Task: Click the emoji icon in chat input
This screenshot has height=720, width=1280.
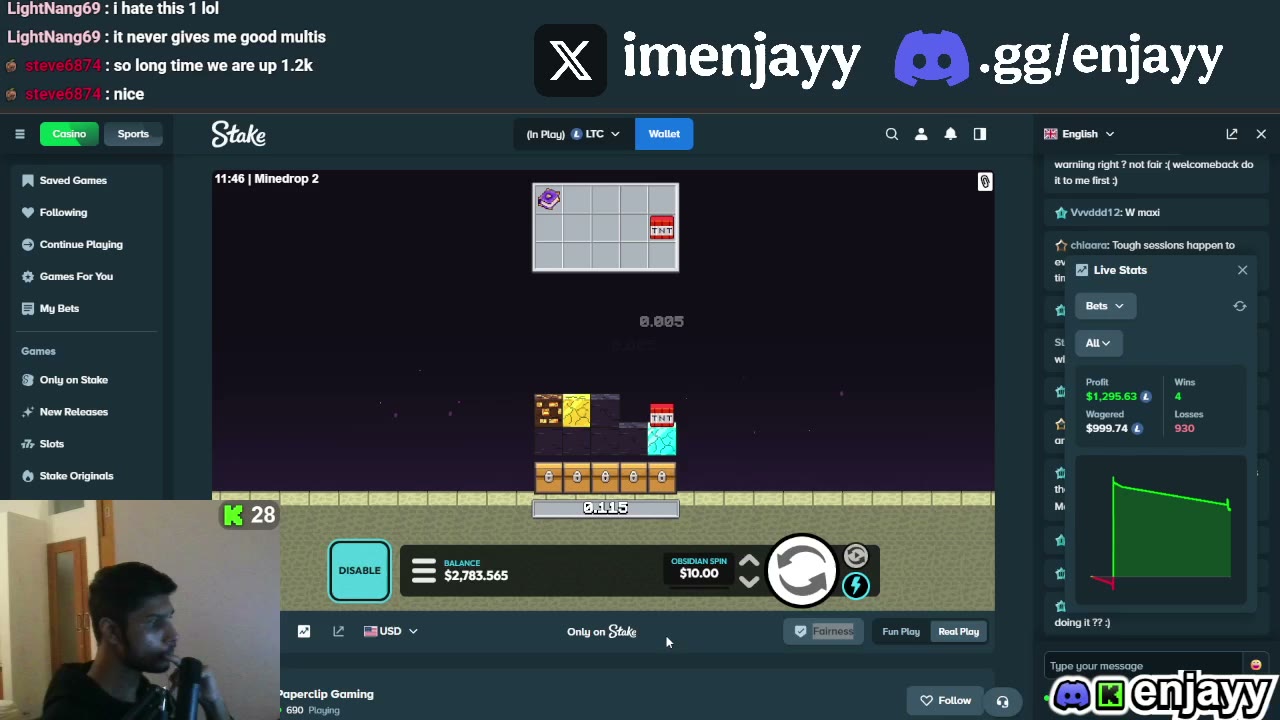Action: tap(1256, 665)
